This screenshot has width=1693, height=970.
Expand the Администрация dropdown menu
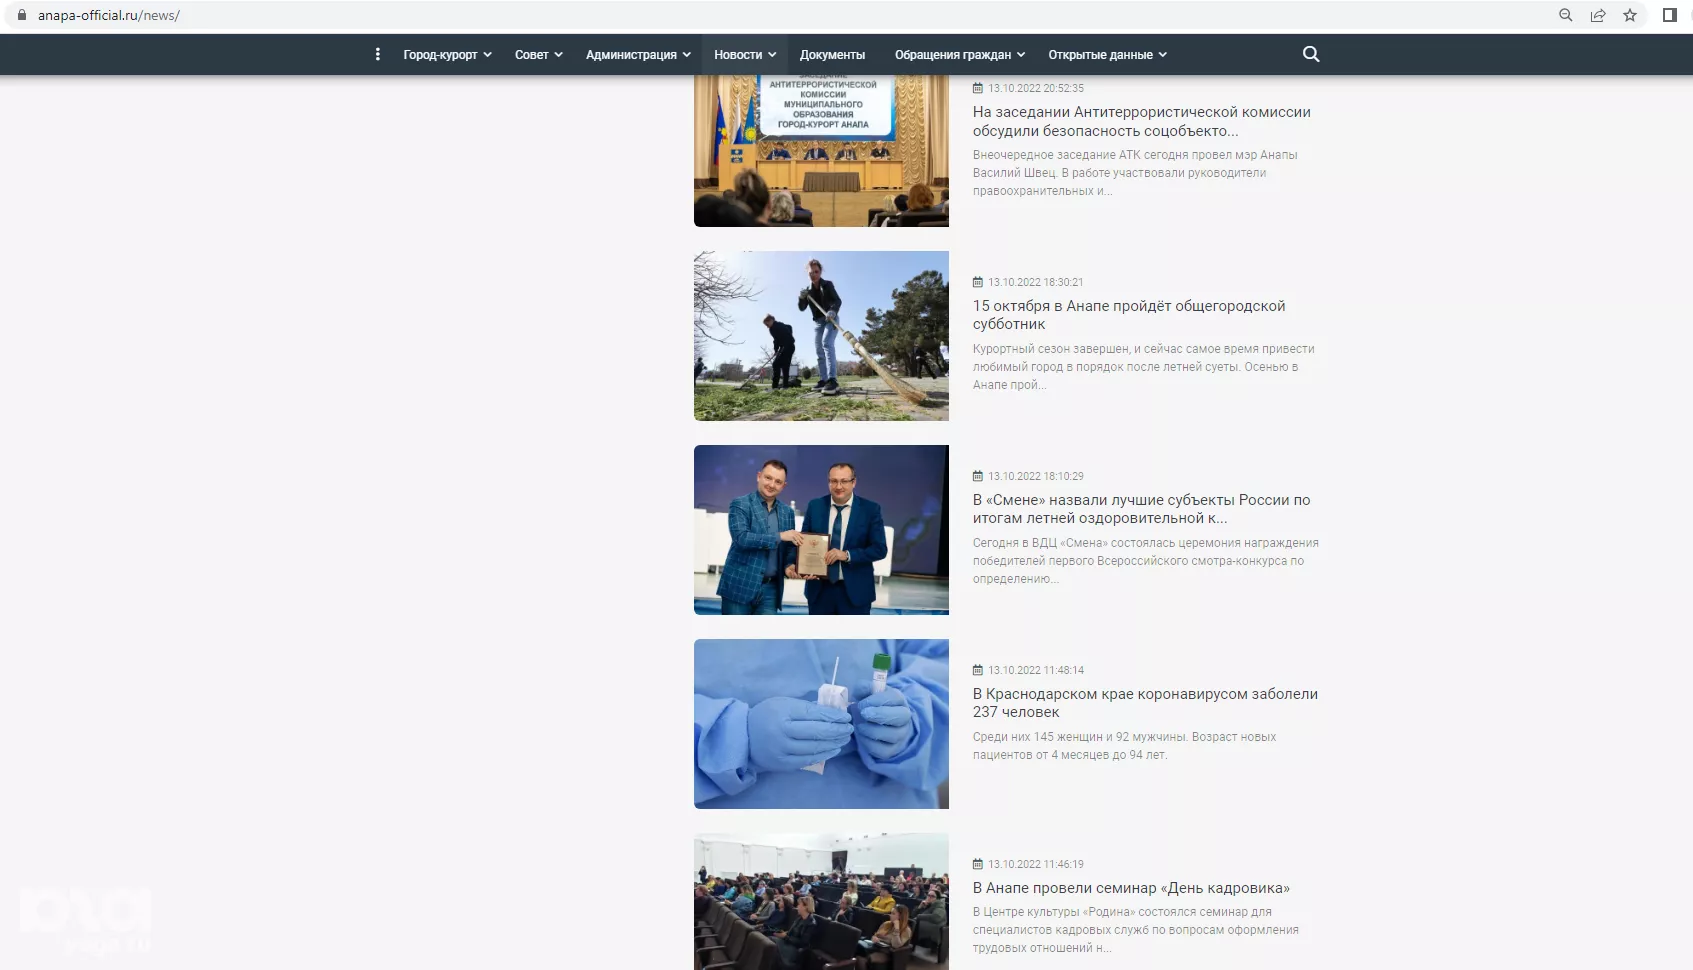638,55
